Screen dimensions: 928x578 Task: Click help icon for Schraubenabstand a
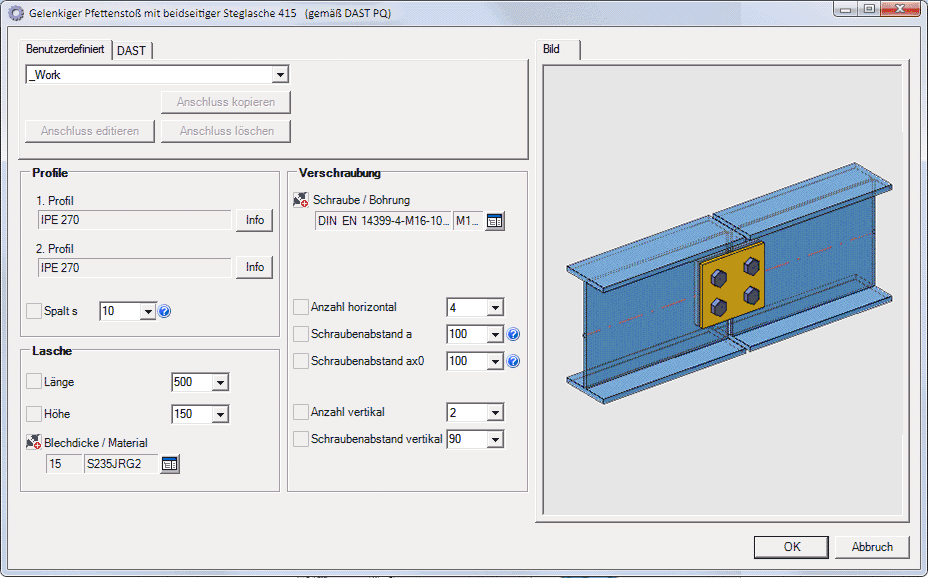coord(513,334)
